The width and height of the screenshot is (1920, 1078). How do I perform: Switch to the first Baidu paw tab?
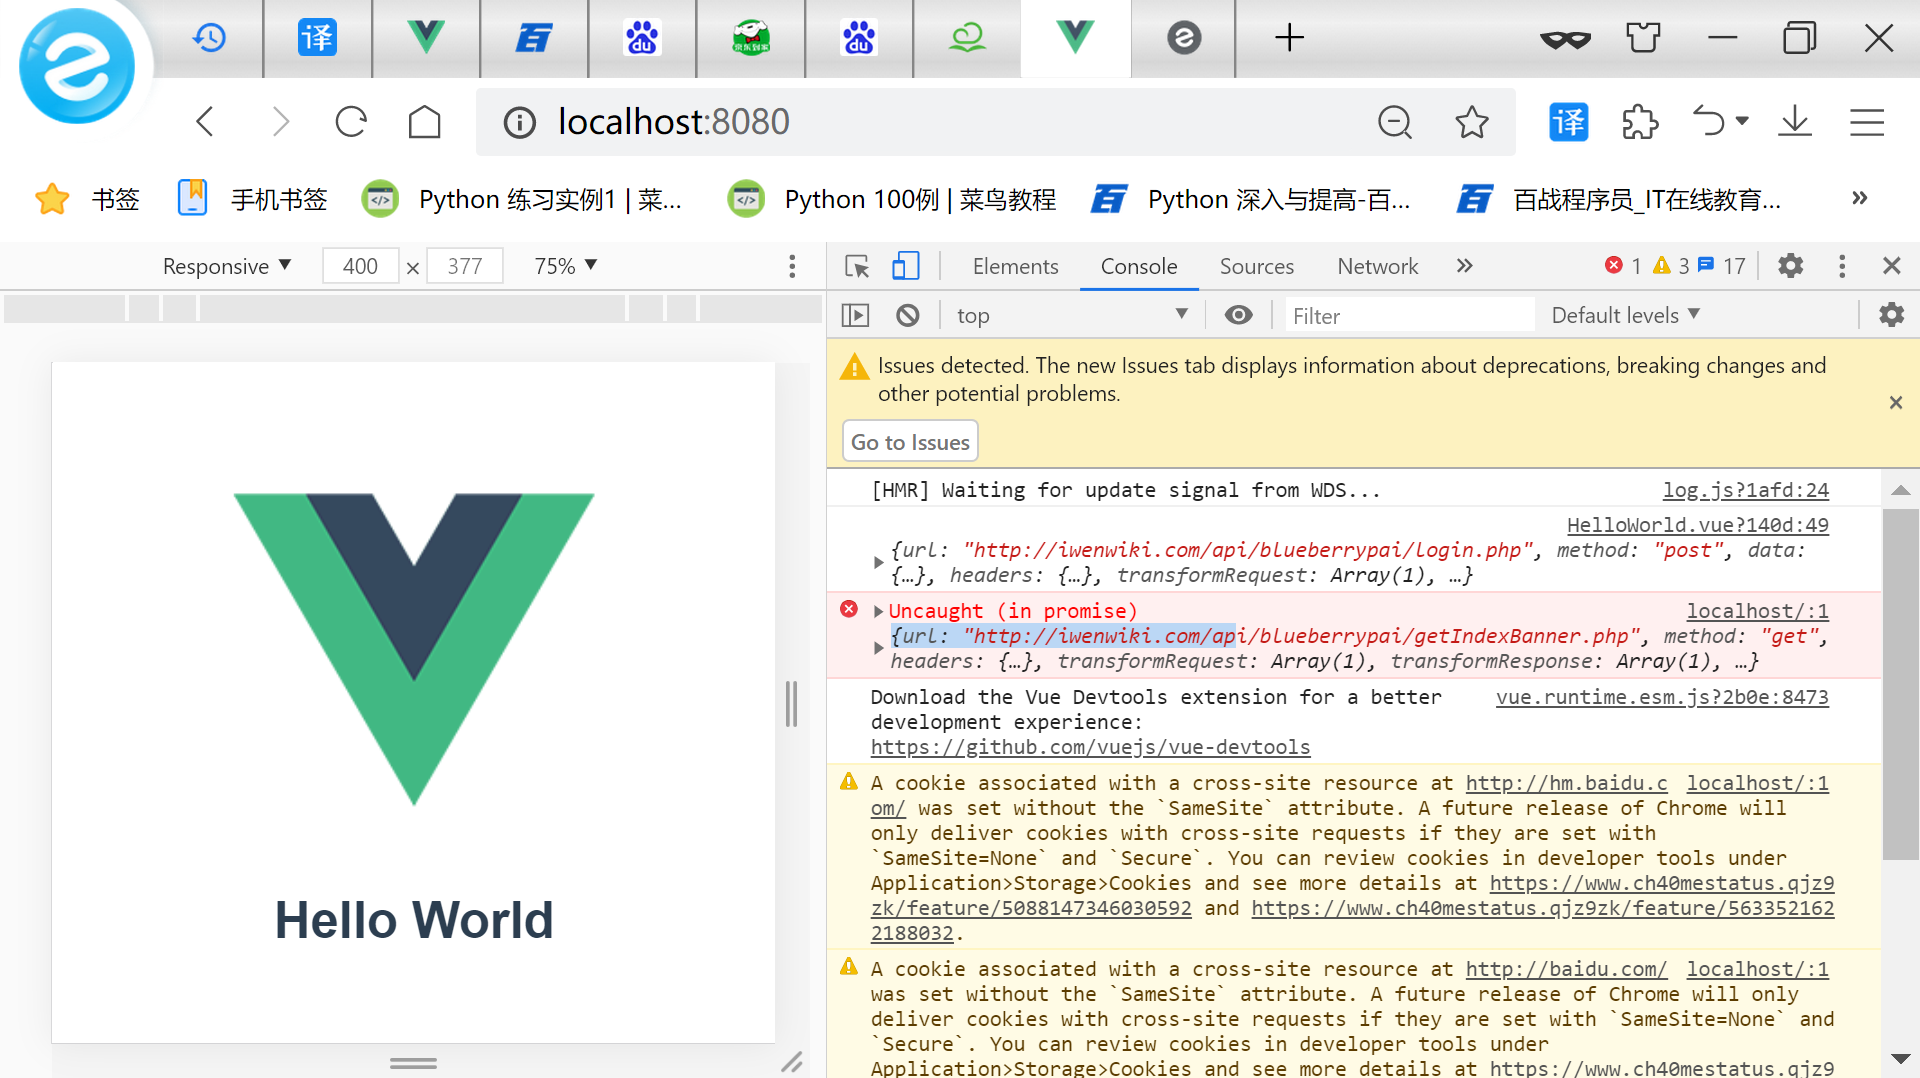[x=642, y=38]
